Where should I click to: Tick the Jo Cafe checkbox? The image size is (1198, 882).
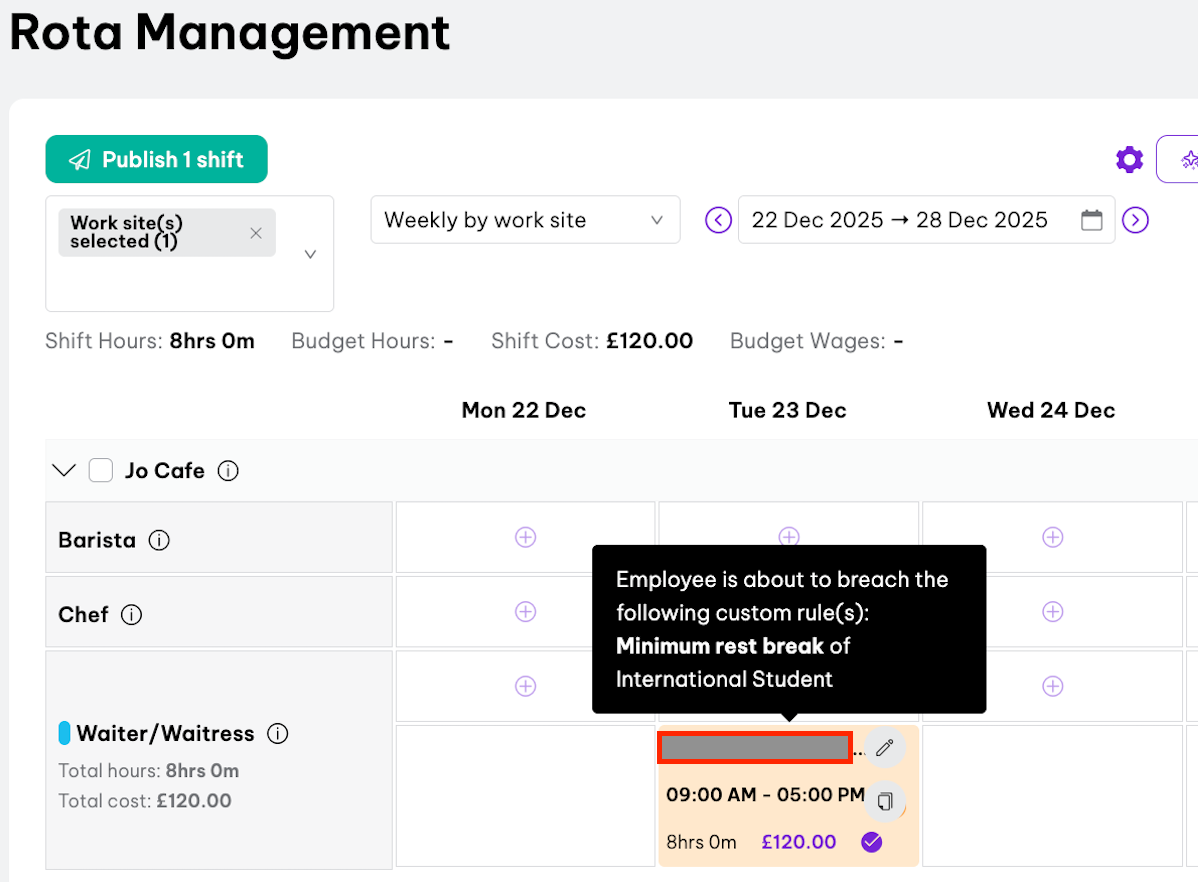pyautogui.click(x=101, y=470)
